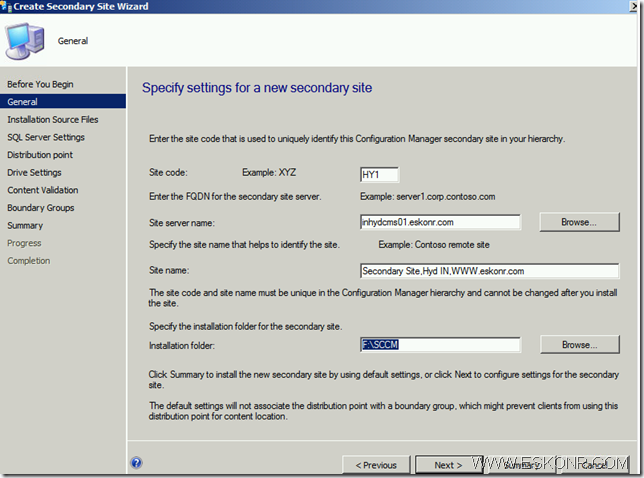
Task: Click the Site server name input field
Action: [440, 222]
